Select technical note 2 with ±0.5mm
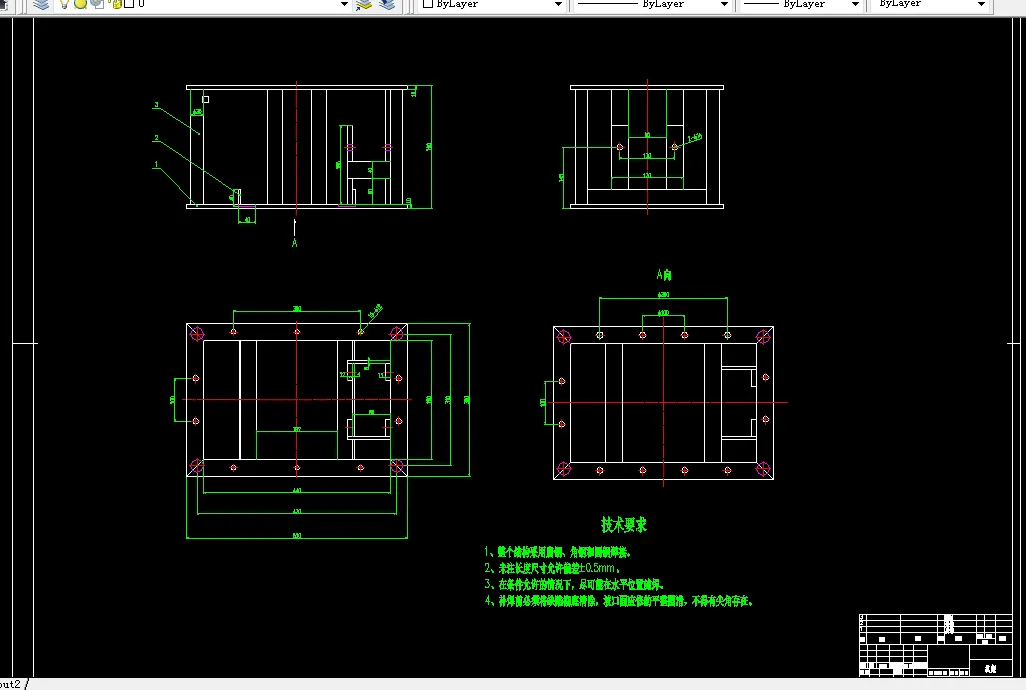The image size is (1026, 690). point(552,568)
